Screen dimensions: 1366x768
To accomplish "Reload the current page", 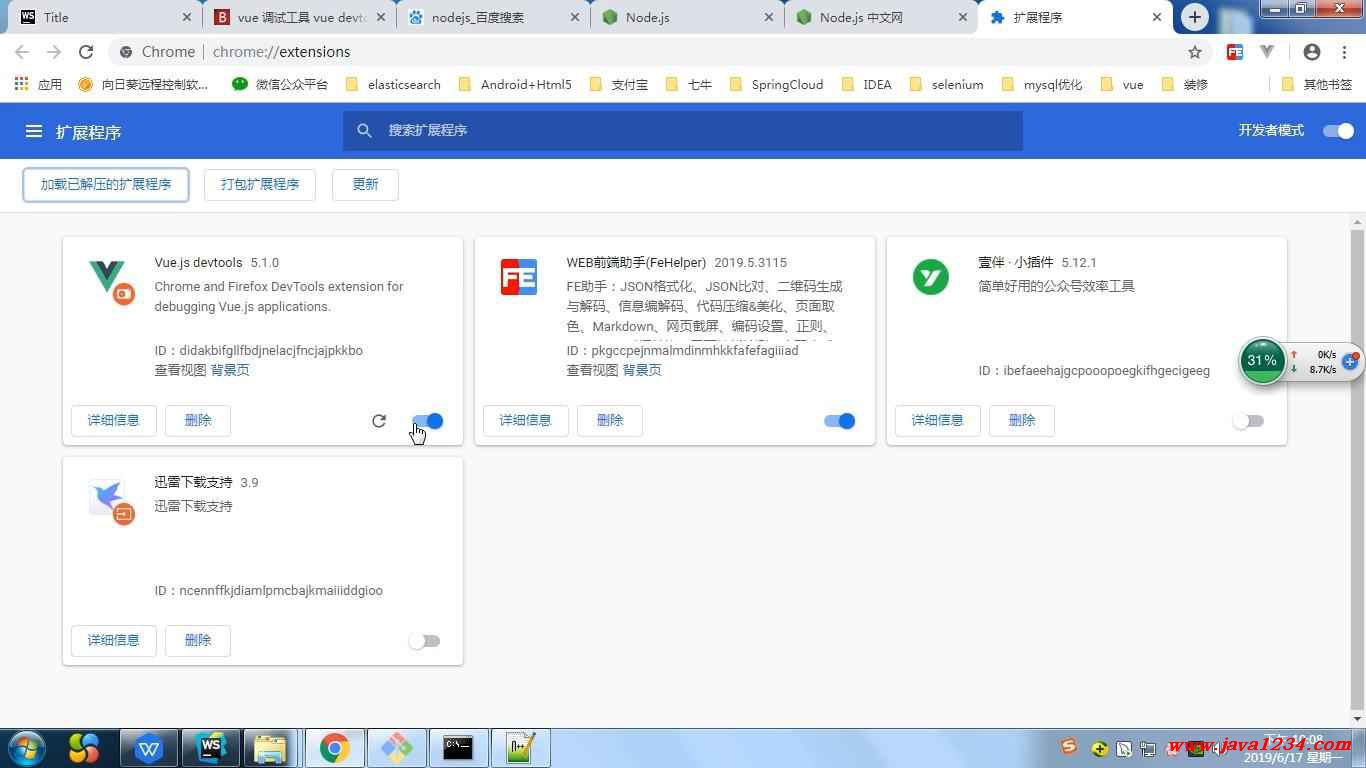I will tap(86, 52).
